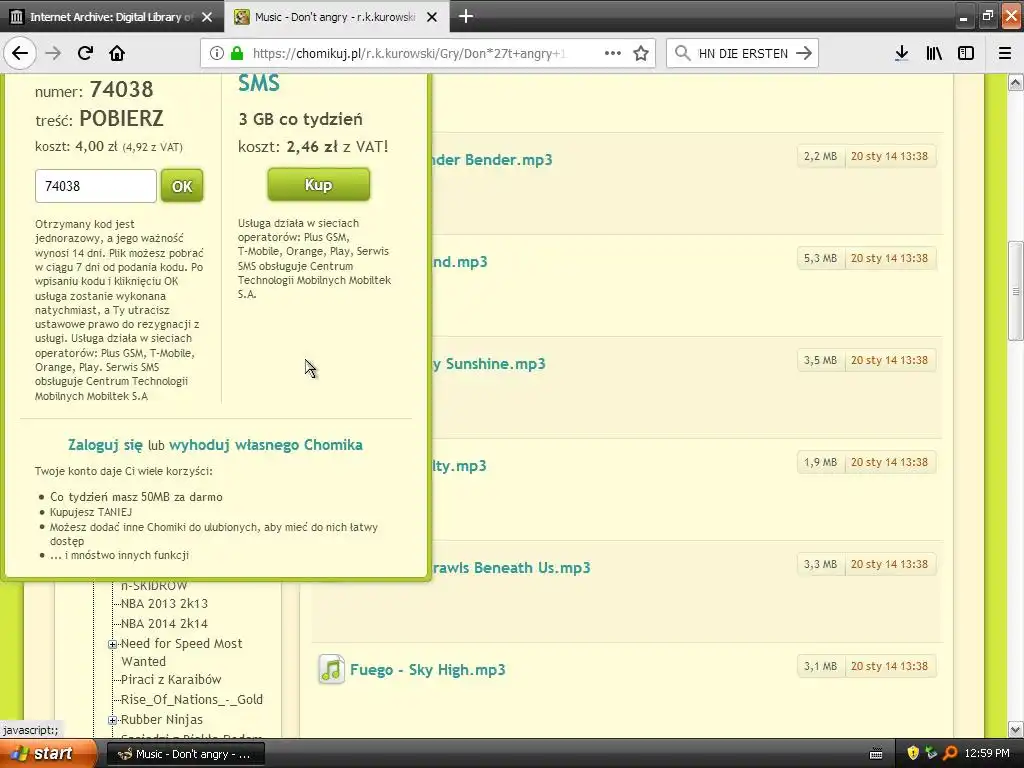Open the Library toolbar icon

click(x=934, y=53)
